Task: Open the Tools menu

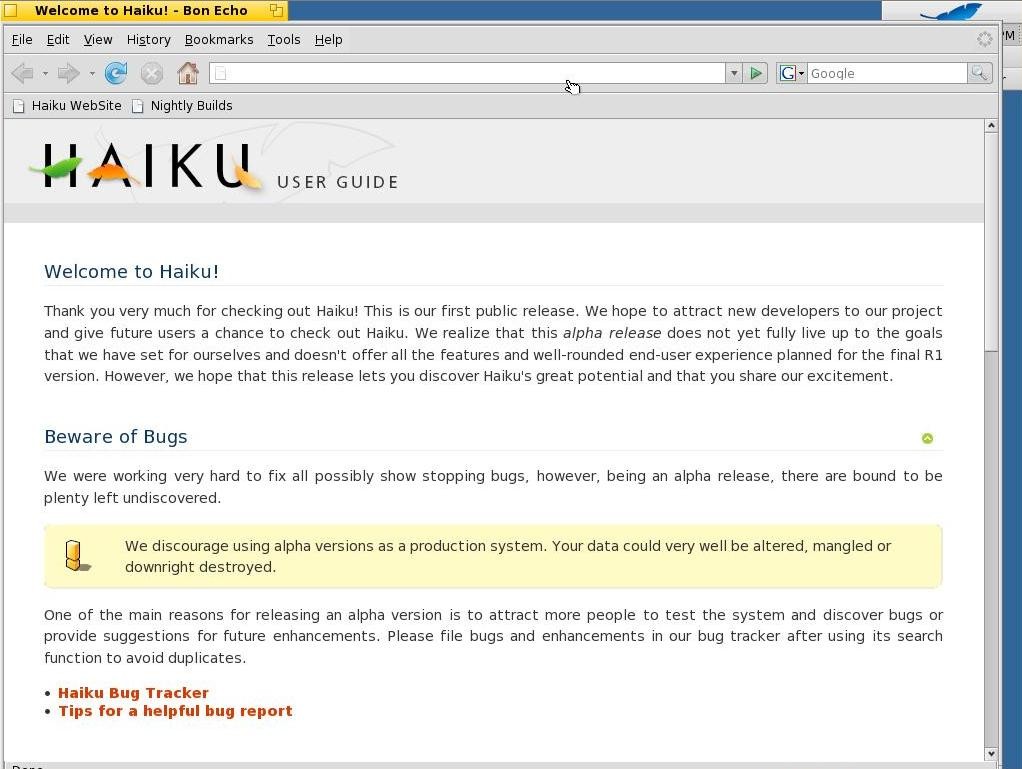Action: pos(284,40)
